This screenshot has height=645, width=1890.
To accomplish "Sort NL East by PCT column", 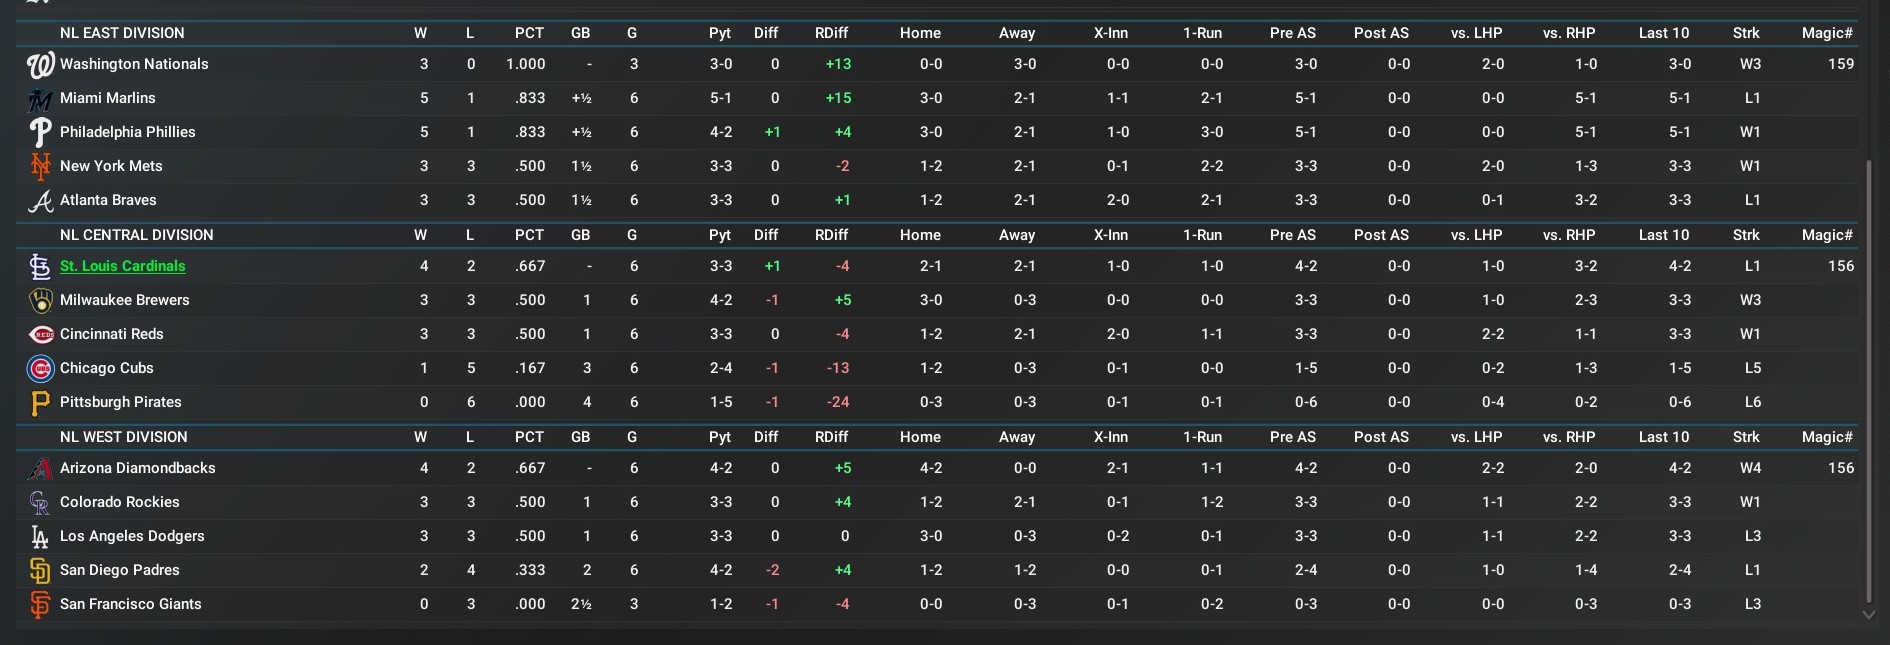I will click(x=529, y=33).
